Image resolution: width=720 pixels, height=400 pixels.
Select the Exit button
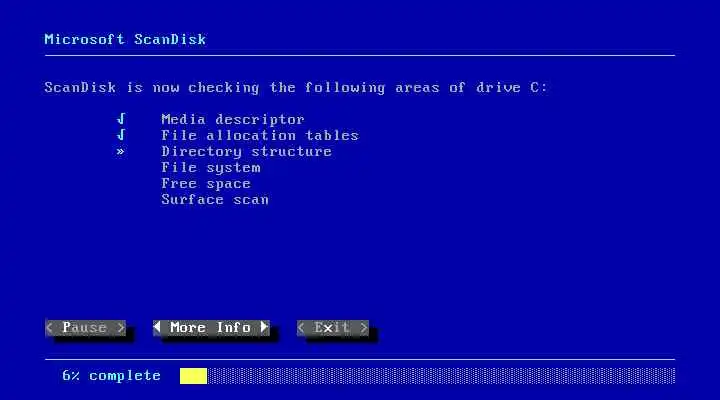tap(333, 328)
